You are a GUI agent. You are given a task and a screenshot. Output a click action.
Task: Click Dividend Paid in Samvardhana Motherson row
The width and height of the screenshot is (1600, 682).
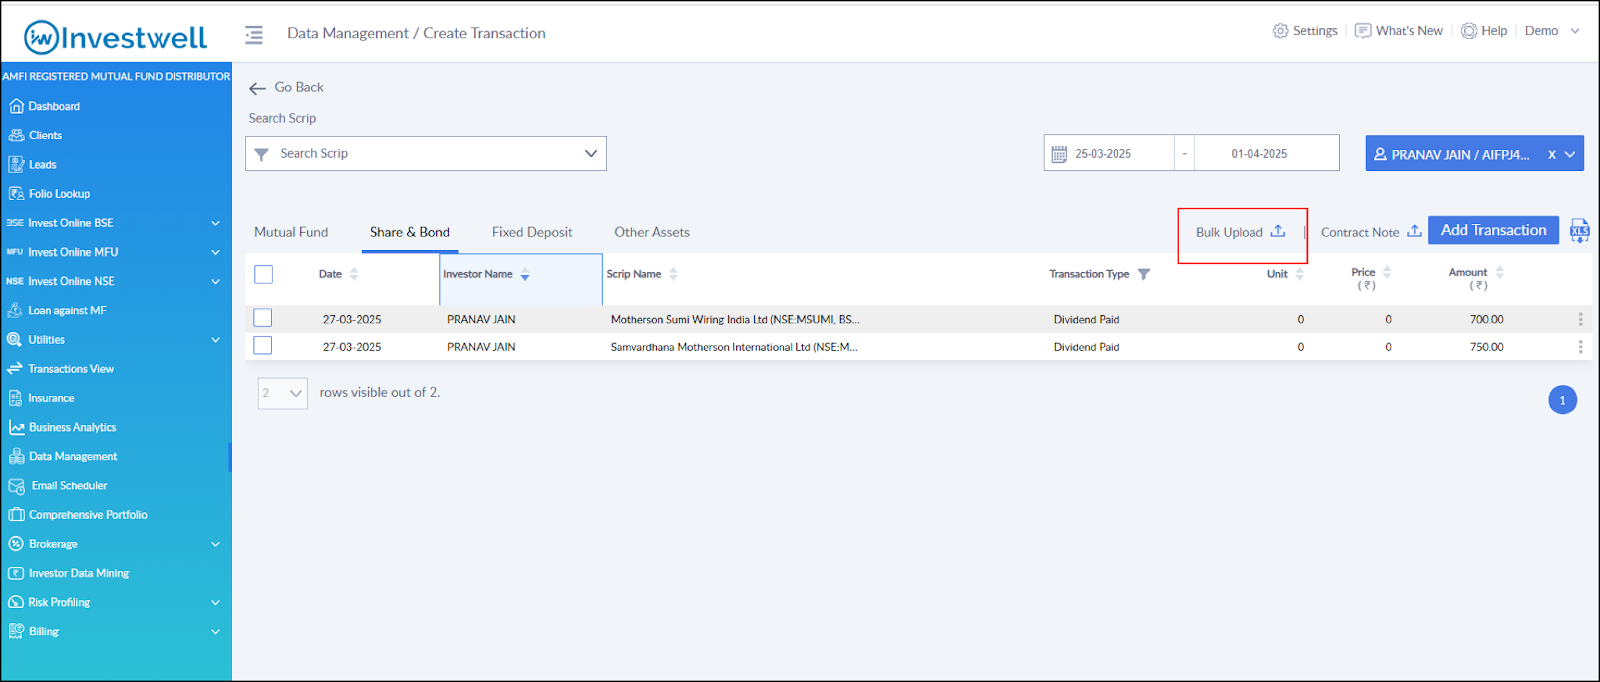[1086, 347]
